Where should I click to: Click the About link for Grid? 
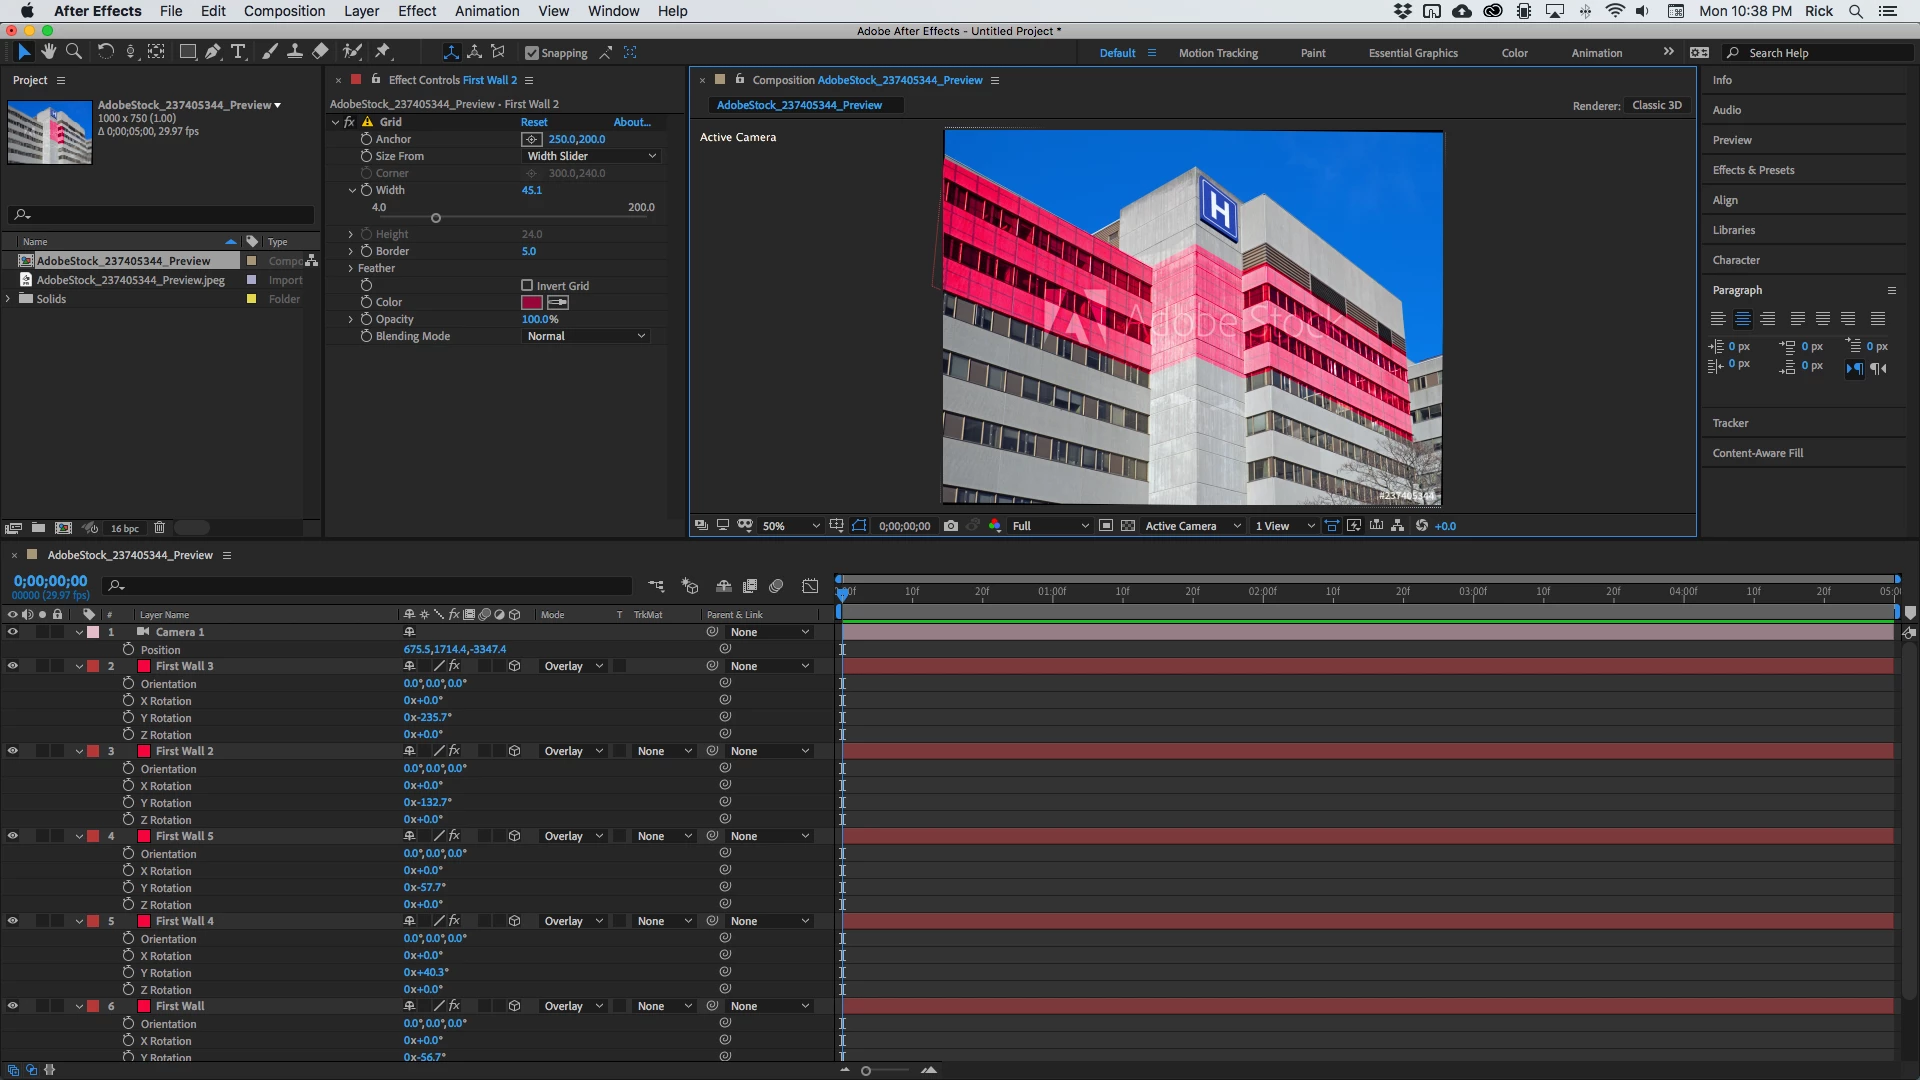[x=631, y=122]
